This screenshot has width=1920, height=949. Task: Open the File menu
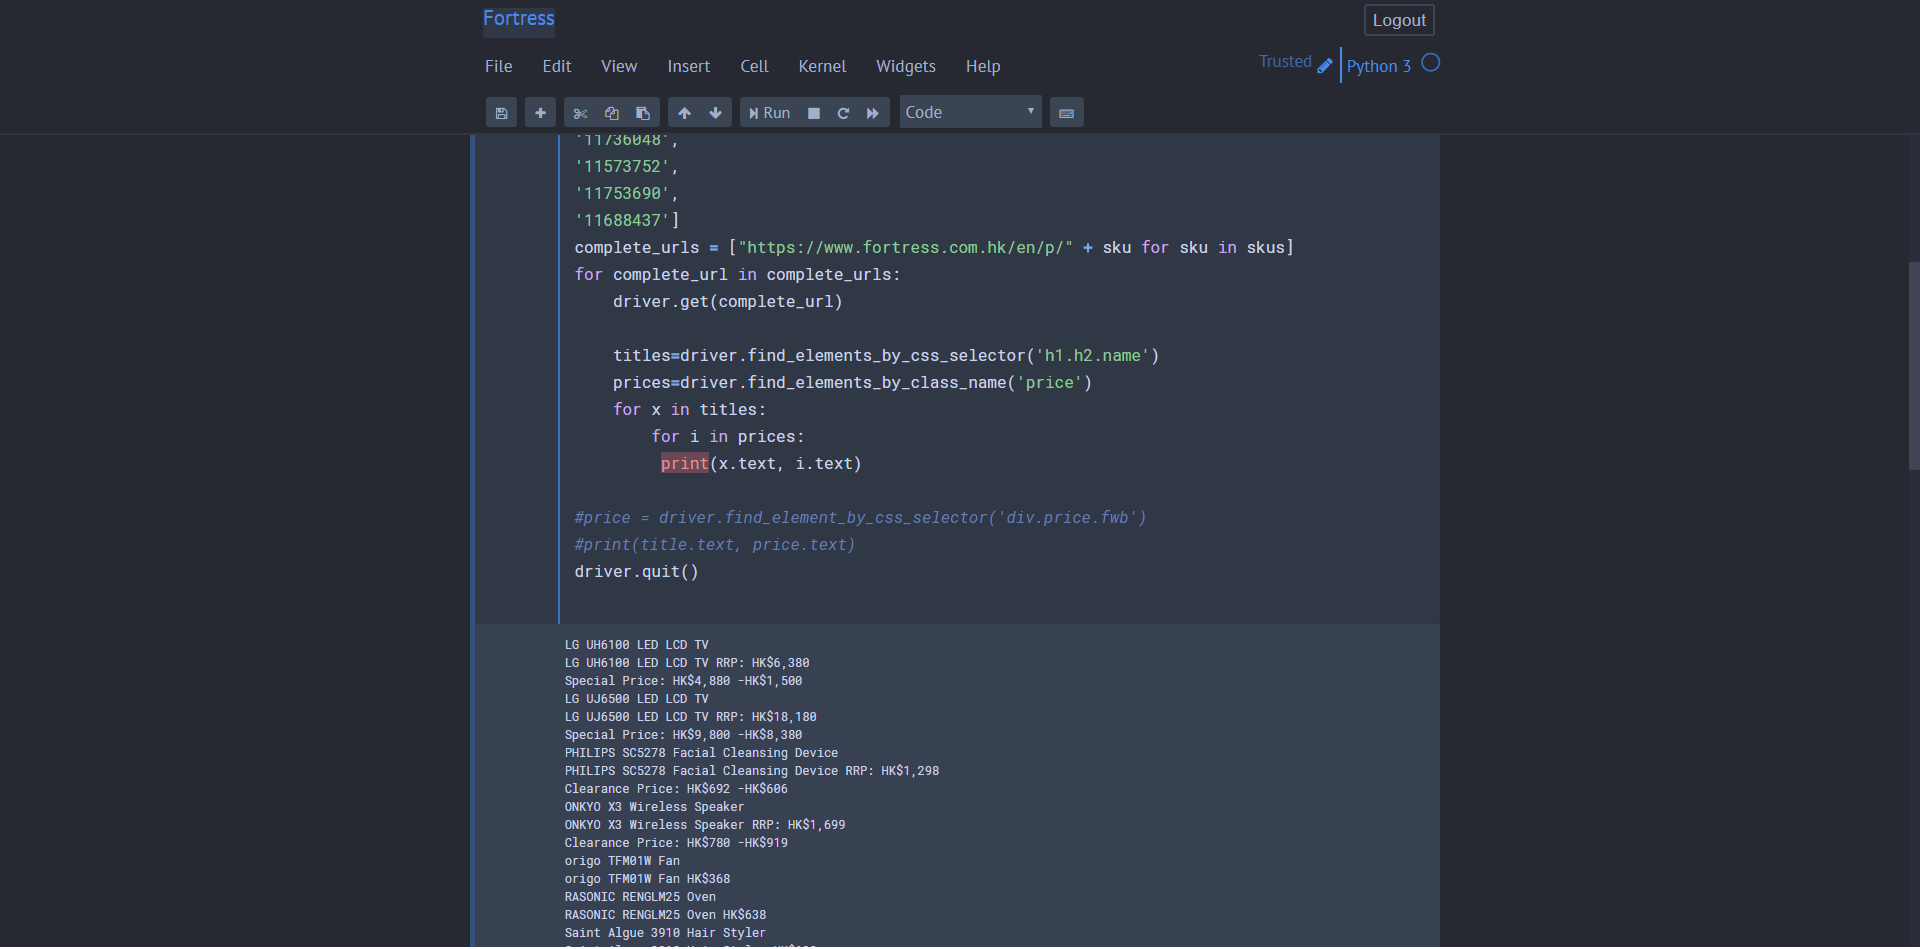(498, 66)
